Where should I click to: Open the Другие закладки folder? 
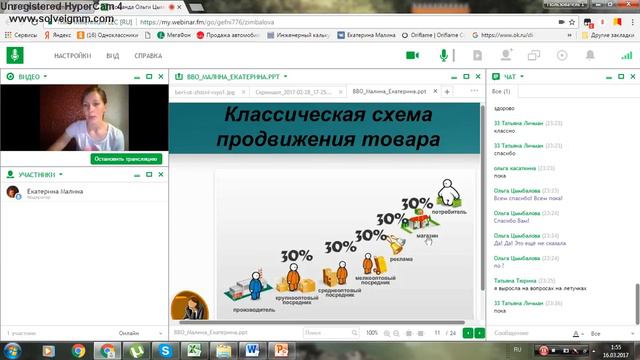pyautogui.click(x=608, y=35)
